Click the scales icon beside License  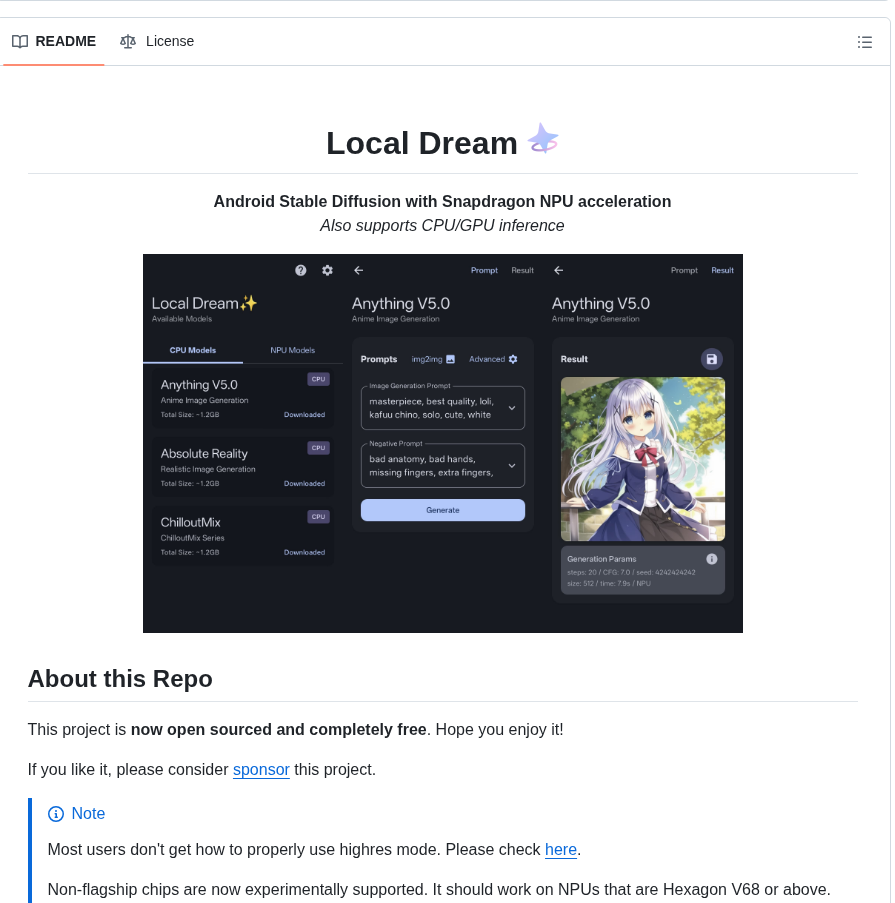128,41
